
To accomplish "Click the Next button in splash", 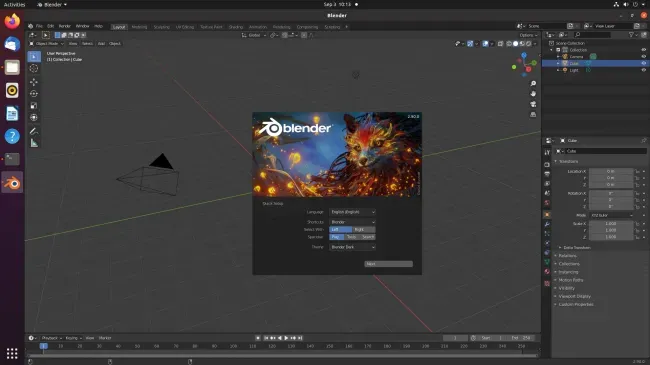I will point(388,264).
